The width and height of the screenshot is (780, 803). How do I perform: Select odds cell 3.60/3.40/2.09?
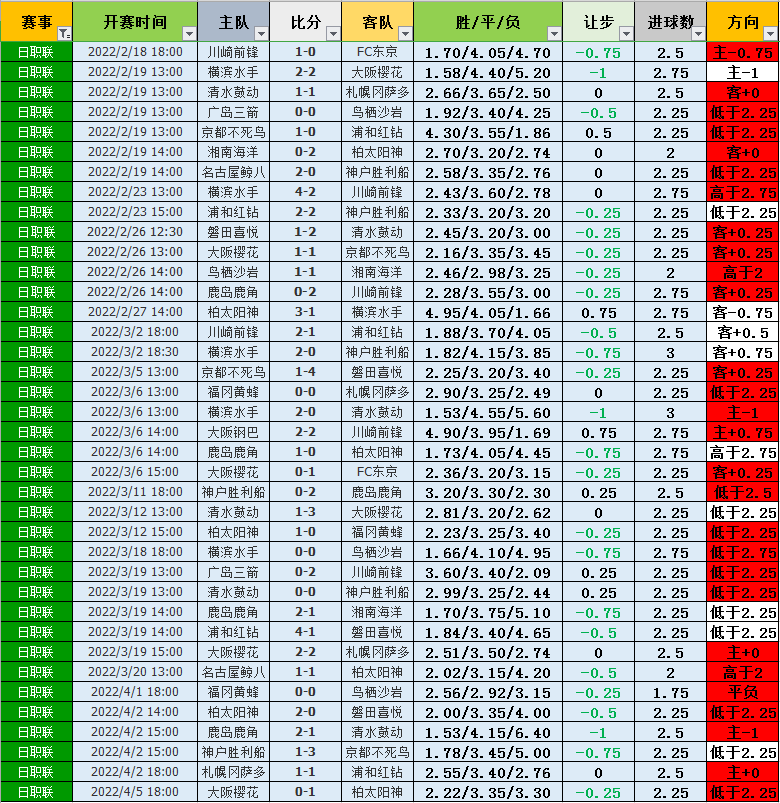[x=488, y=572]
